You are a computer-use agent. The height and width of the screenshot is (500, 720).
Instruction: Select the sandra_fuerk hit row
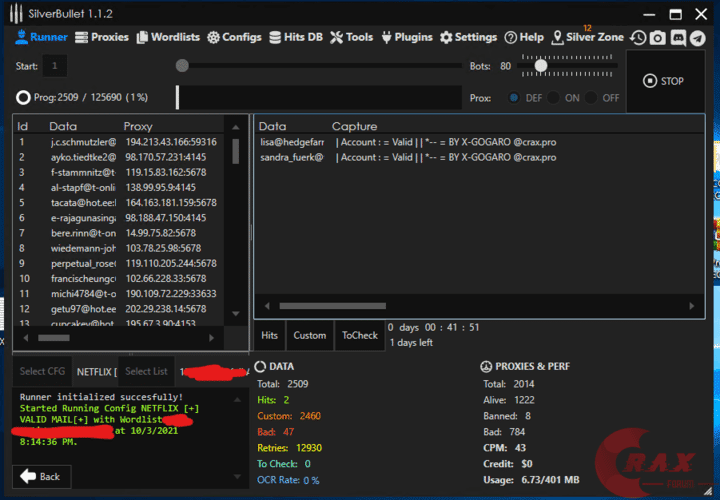(479, 157)
